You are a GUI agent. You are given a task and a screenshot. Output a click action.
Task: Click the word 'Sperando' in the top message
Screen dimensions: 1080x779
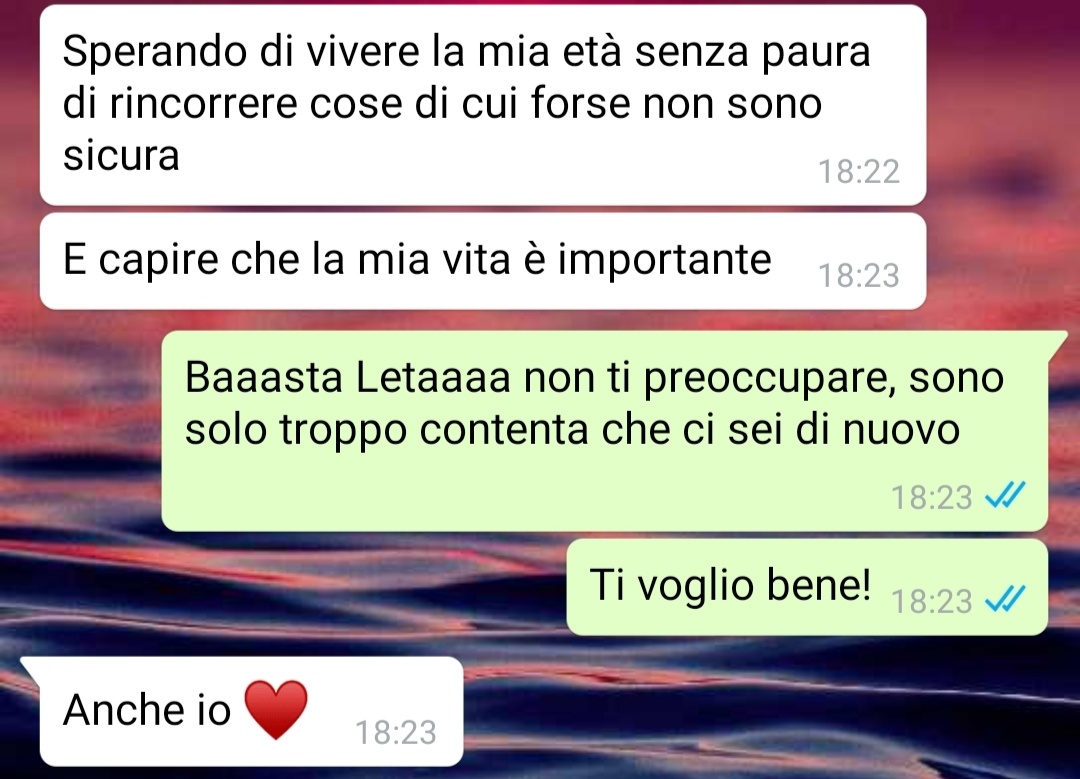(x=155, y=52)
